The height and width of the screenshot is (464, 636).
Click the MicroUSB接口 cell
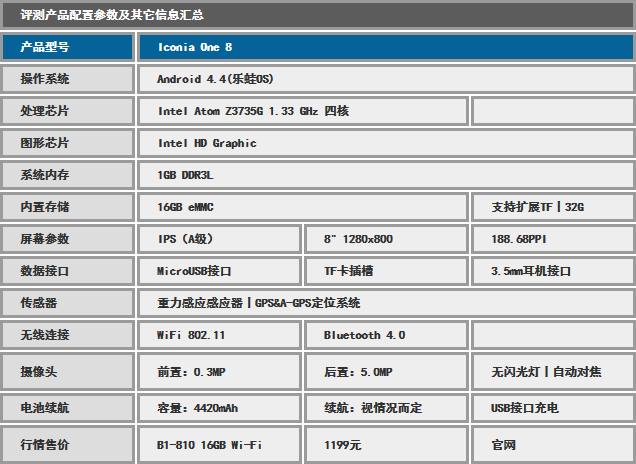coord(219,271)
